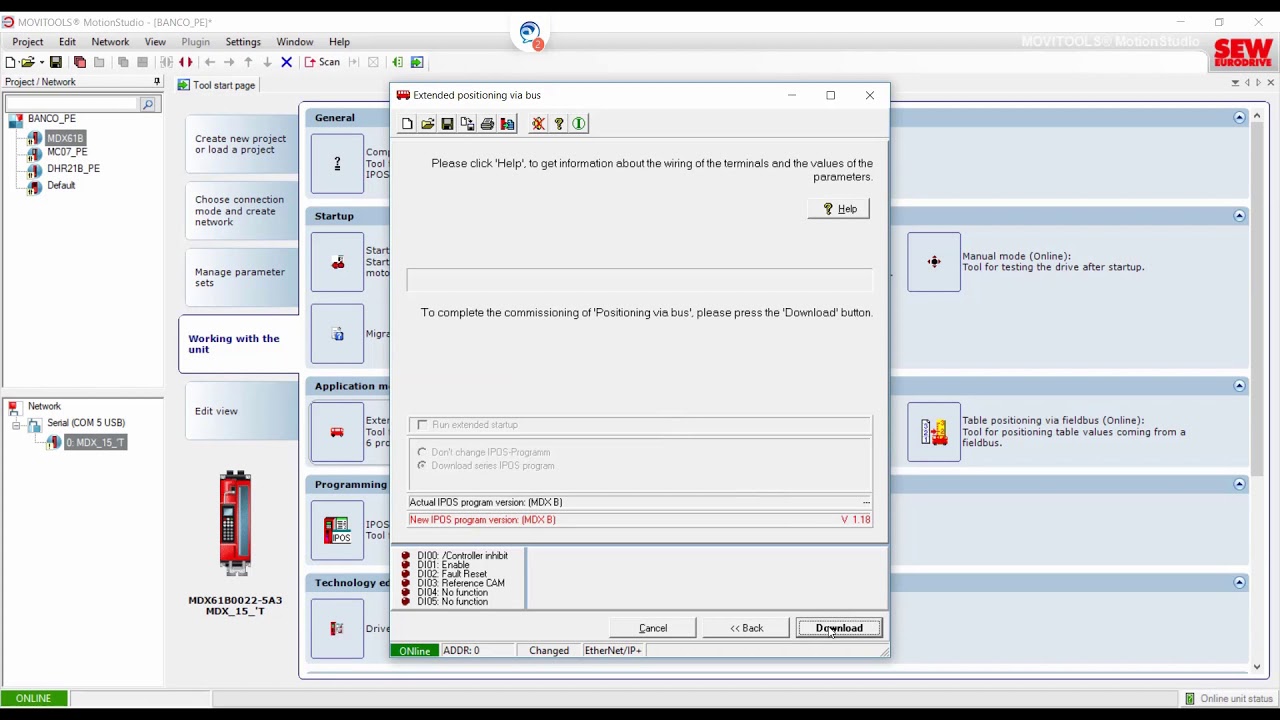Click the project search input field

point(72,104)
